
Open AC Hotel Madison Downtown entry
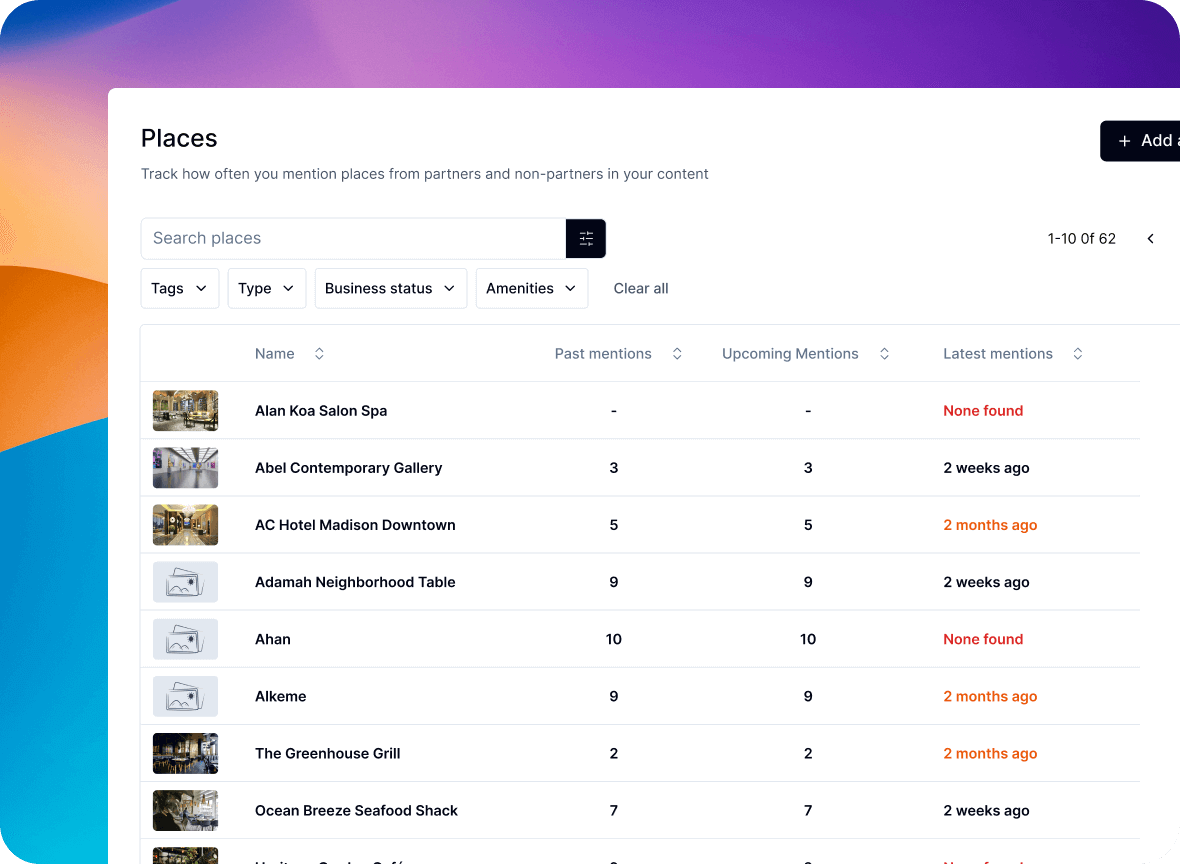(x=355, y=525)
